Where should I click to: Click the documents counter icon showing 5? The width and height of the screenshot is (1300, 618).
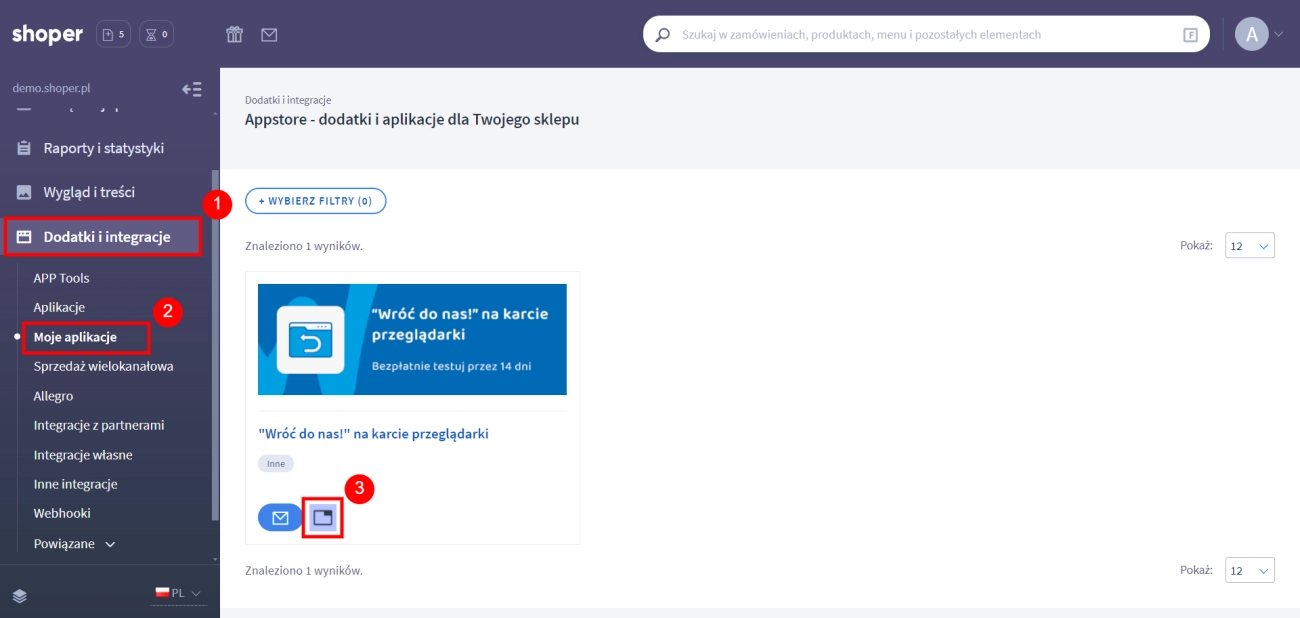[113, 35]
